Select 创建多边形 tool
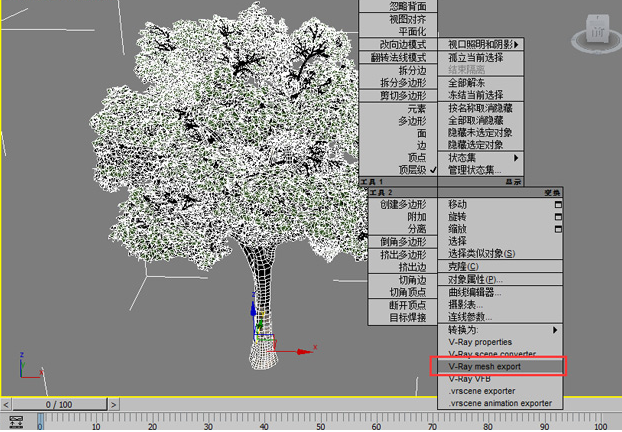Image resolution: width=622 pixels, height=432 pixels. click(403, 205)
